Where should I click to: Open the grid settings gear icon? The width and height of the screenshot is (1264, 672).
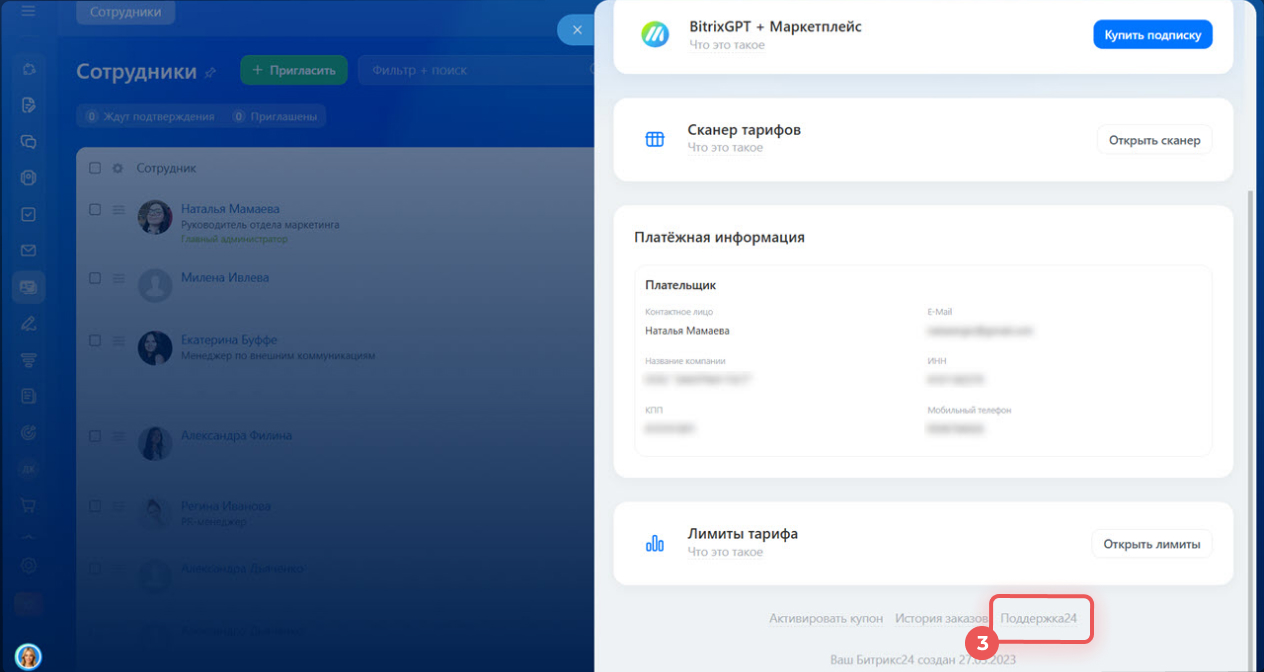(x=117, y=168)
